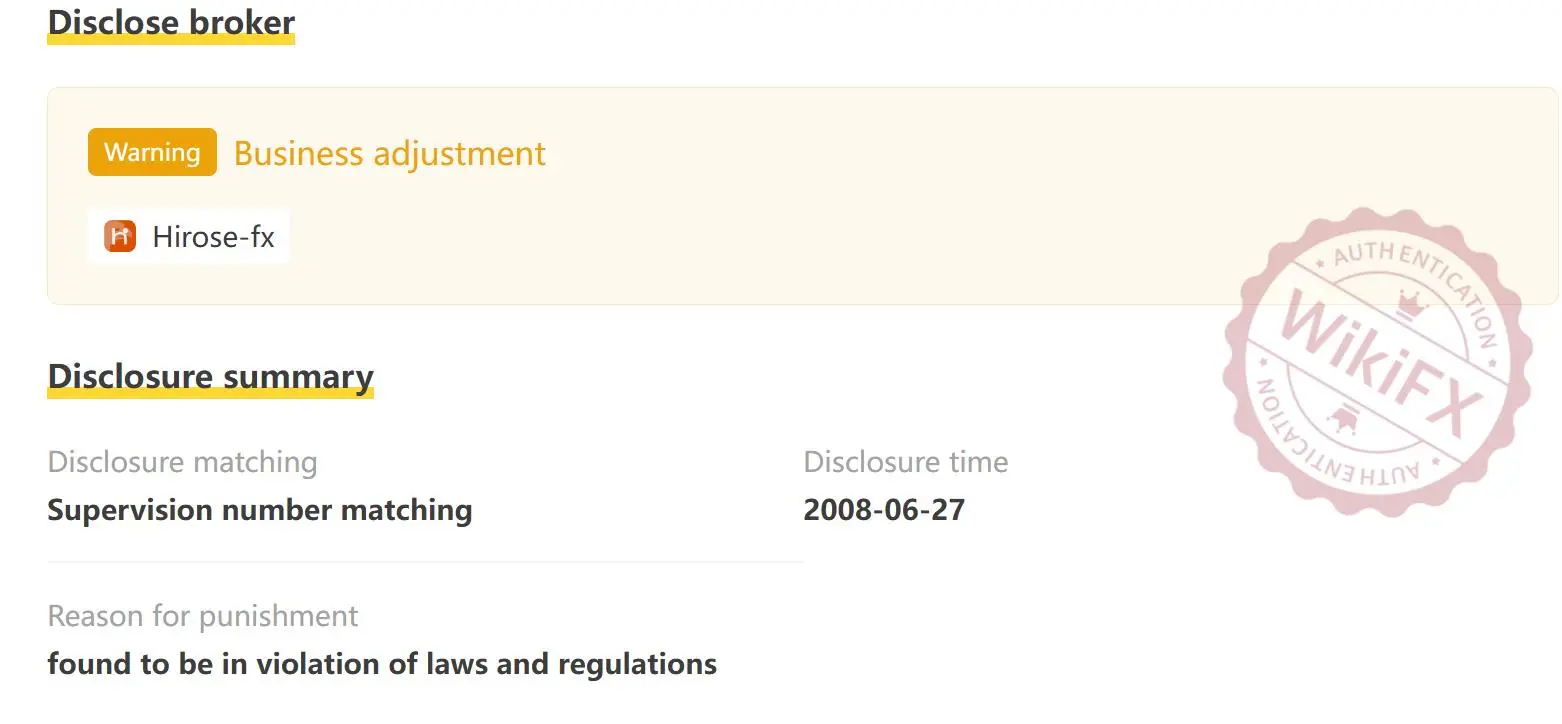Click the divider below Supervision matching
This screenshot has width=1562, height=724.
(425, 562)
